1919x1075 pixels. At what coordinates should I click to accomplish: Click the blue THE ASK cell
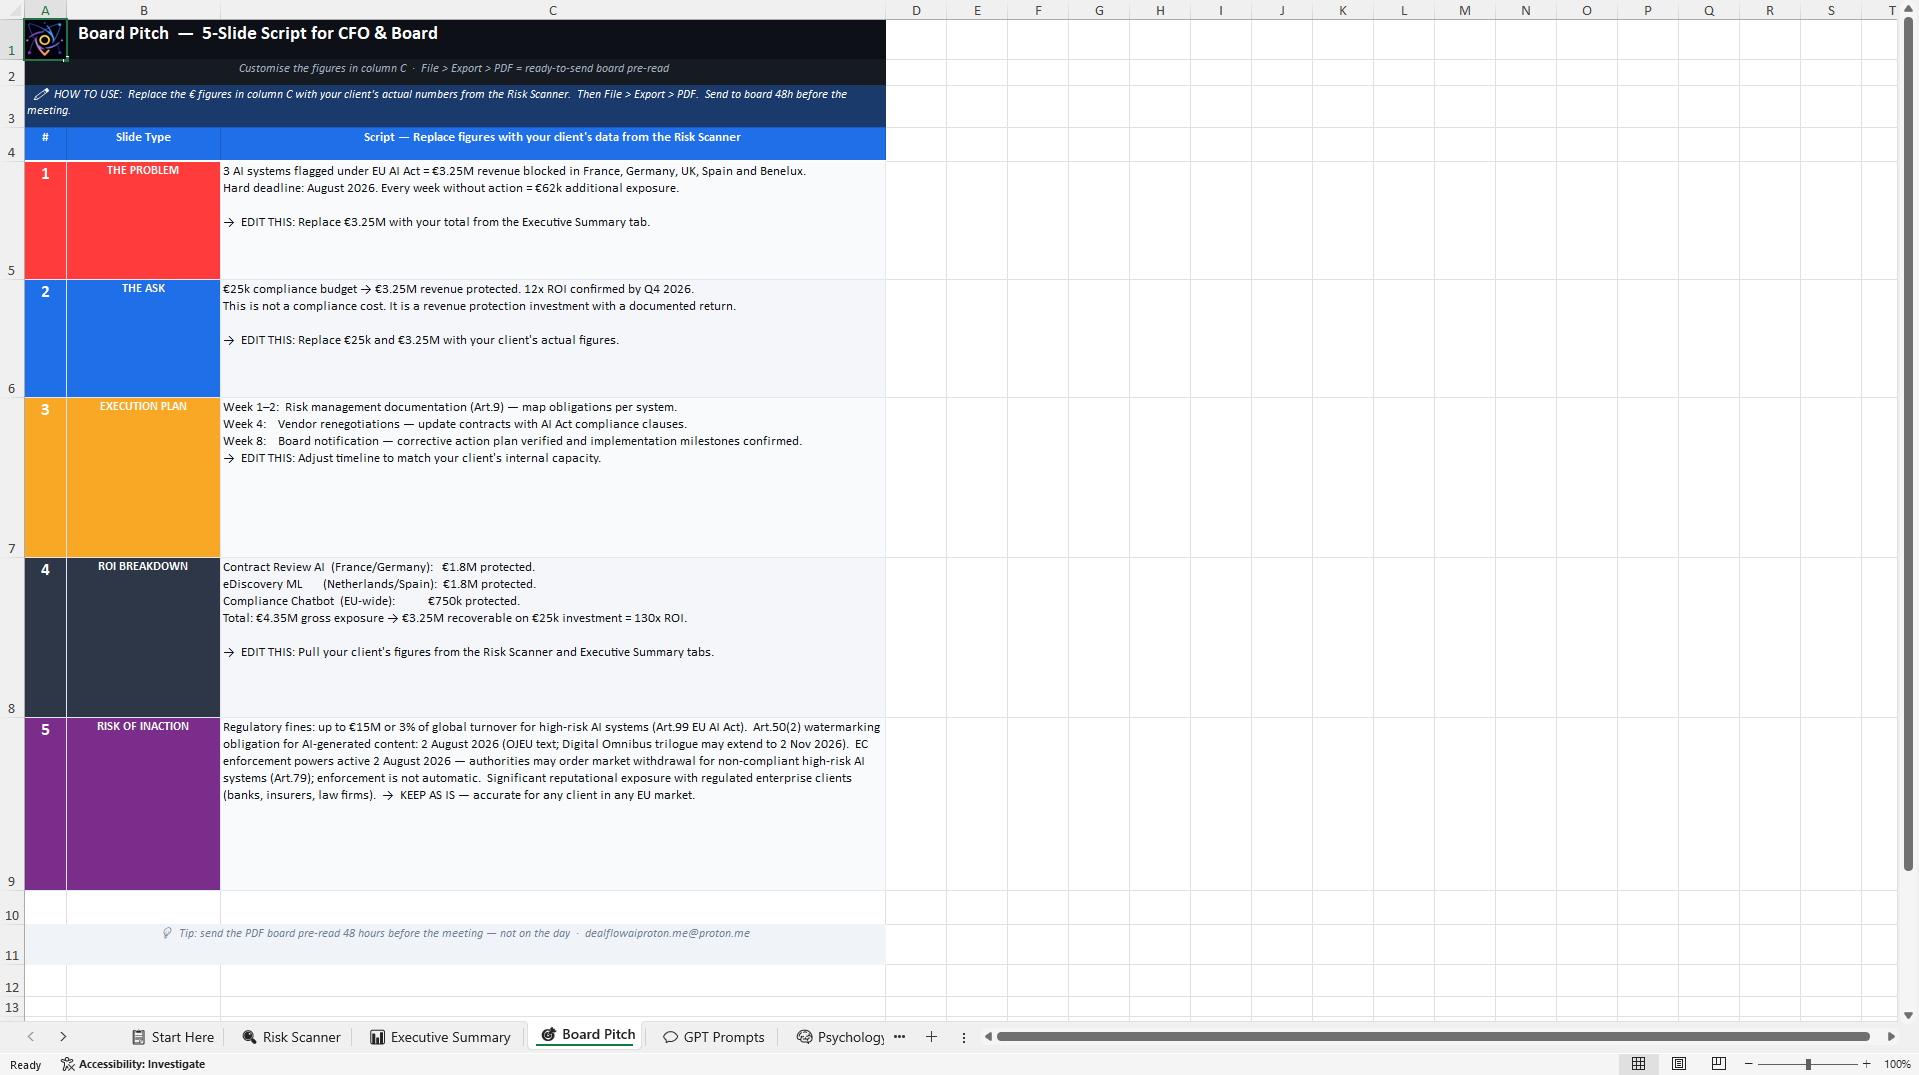pos(143,338)
